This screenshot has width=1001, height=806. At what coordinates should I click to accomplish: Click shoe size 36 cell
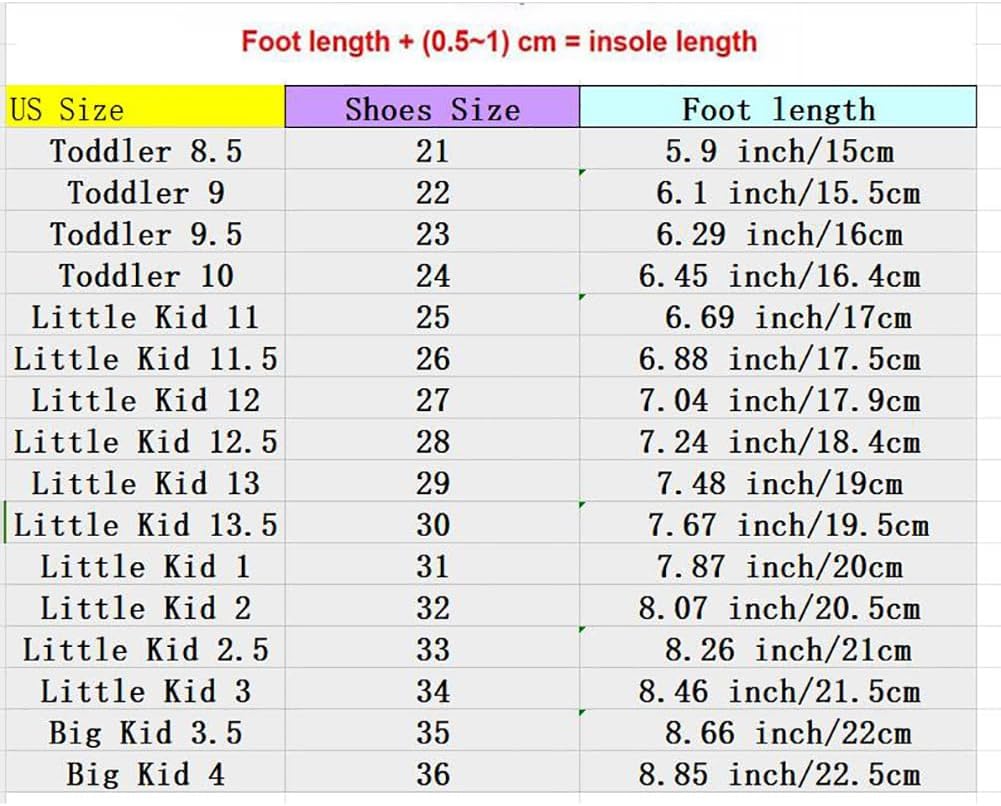(x=432, y=774)
